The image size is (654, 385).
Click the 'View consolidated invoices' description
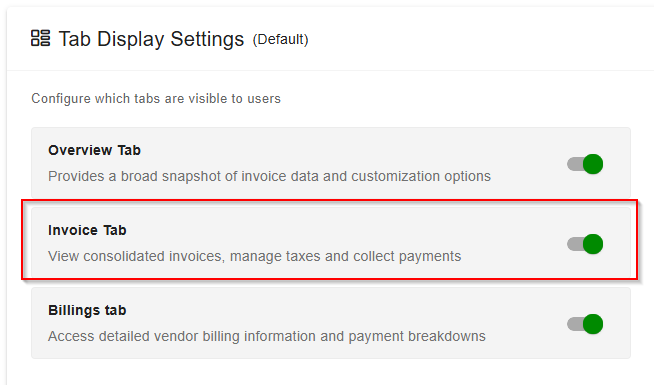pyautogui.click(x=254, y=256)
